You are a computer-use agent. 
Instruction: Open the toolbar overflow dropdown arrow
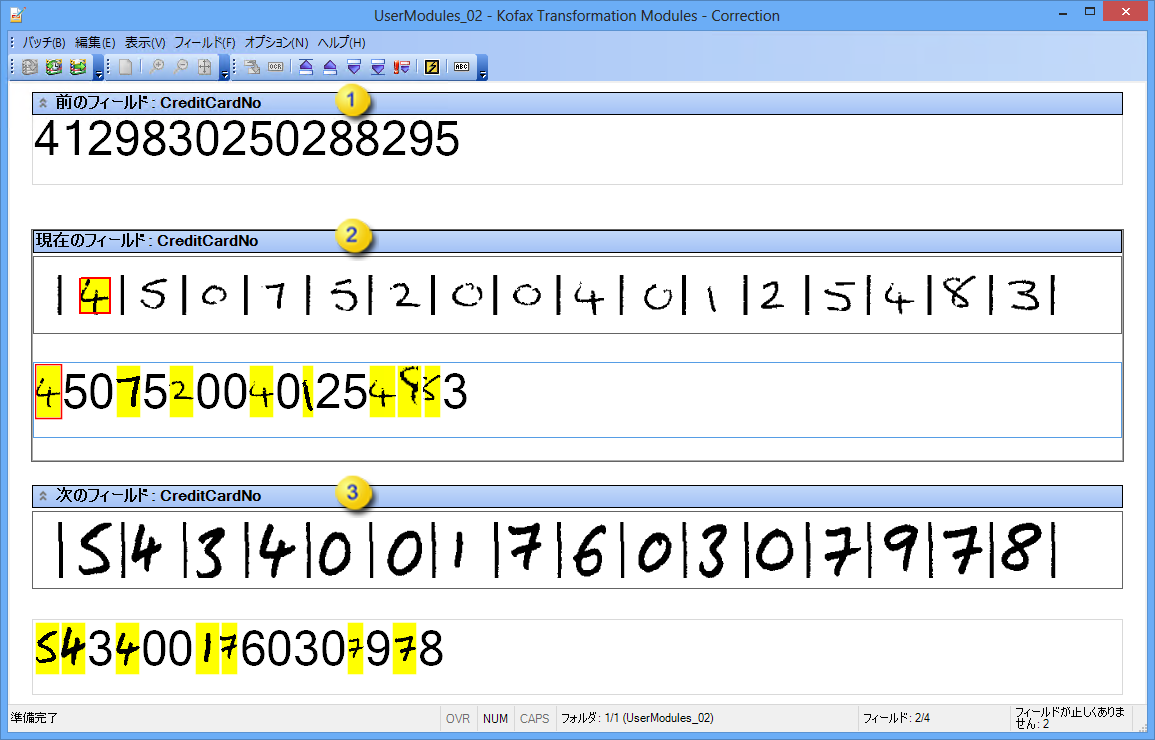(484, 71)
